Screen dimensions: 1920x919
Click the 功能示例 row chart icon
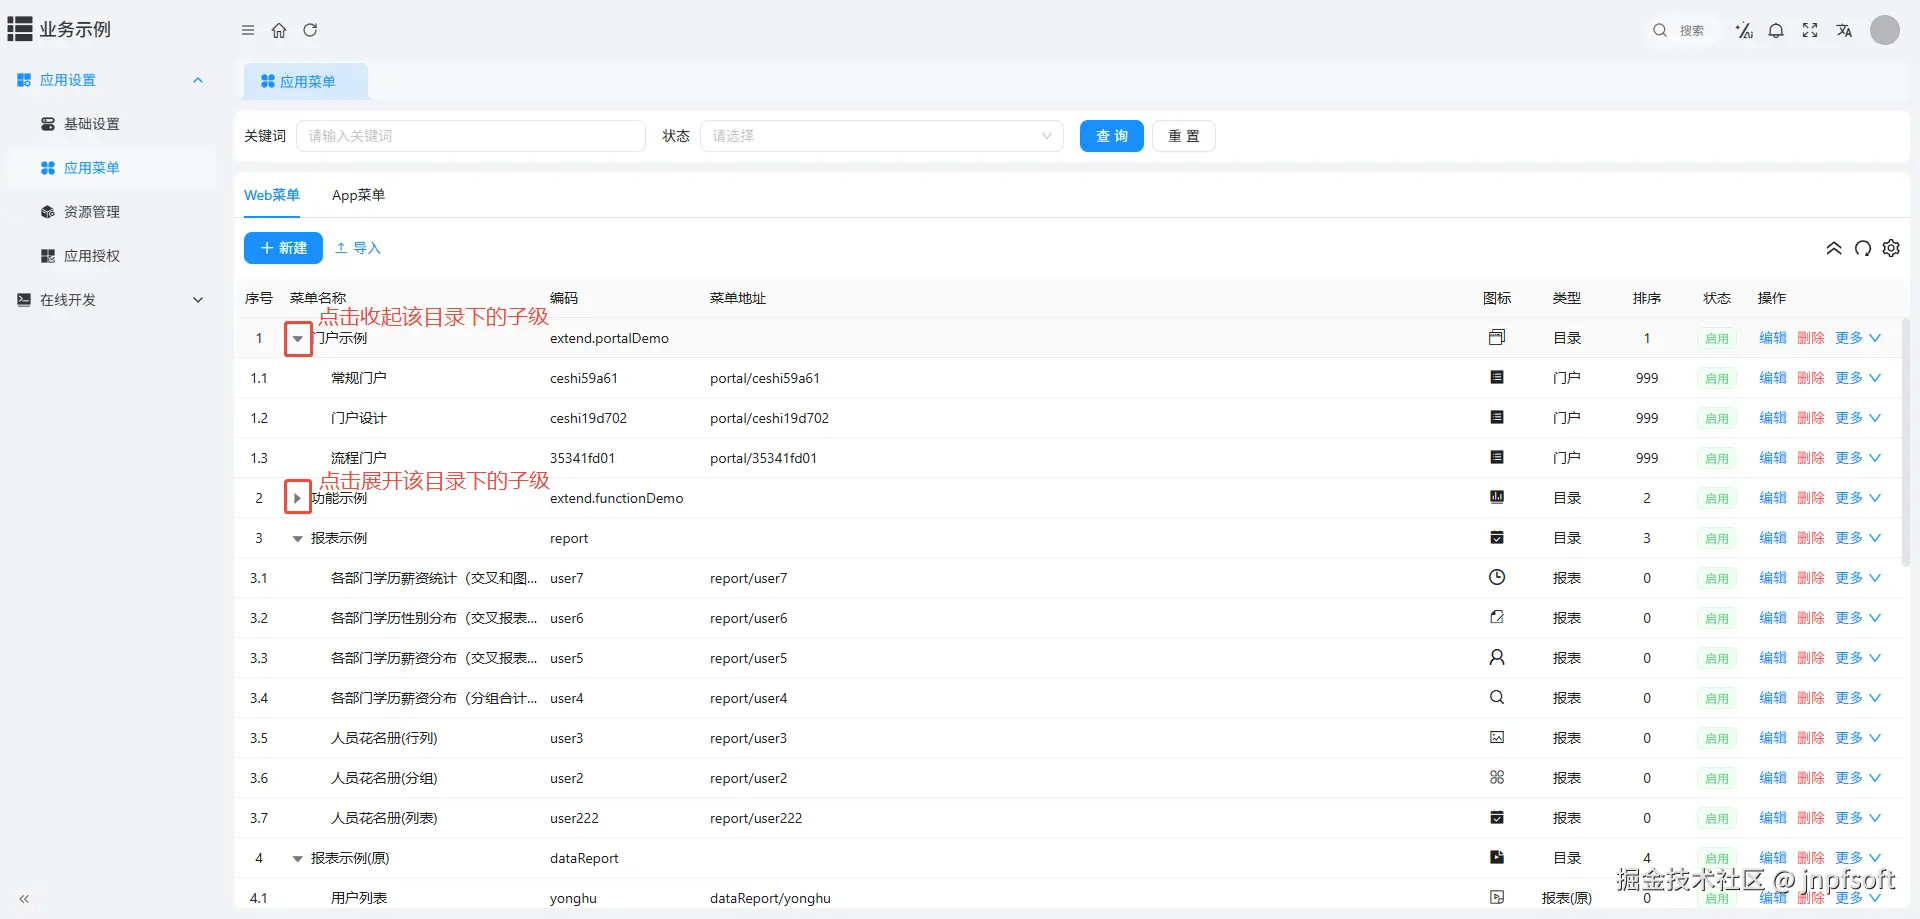[1497, 497]
